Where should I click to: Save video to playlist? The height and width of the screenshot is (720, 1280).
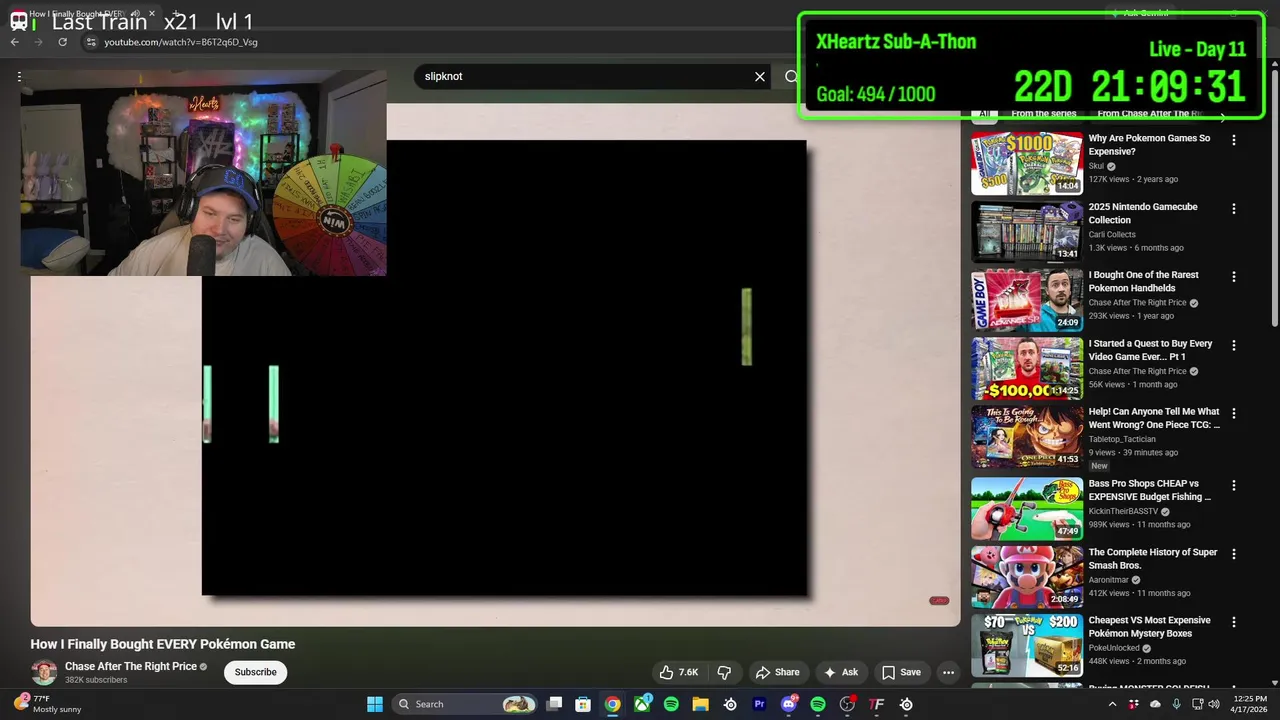coord(900,672)
